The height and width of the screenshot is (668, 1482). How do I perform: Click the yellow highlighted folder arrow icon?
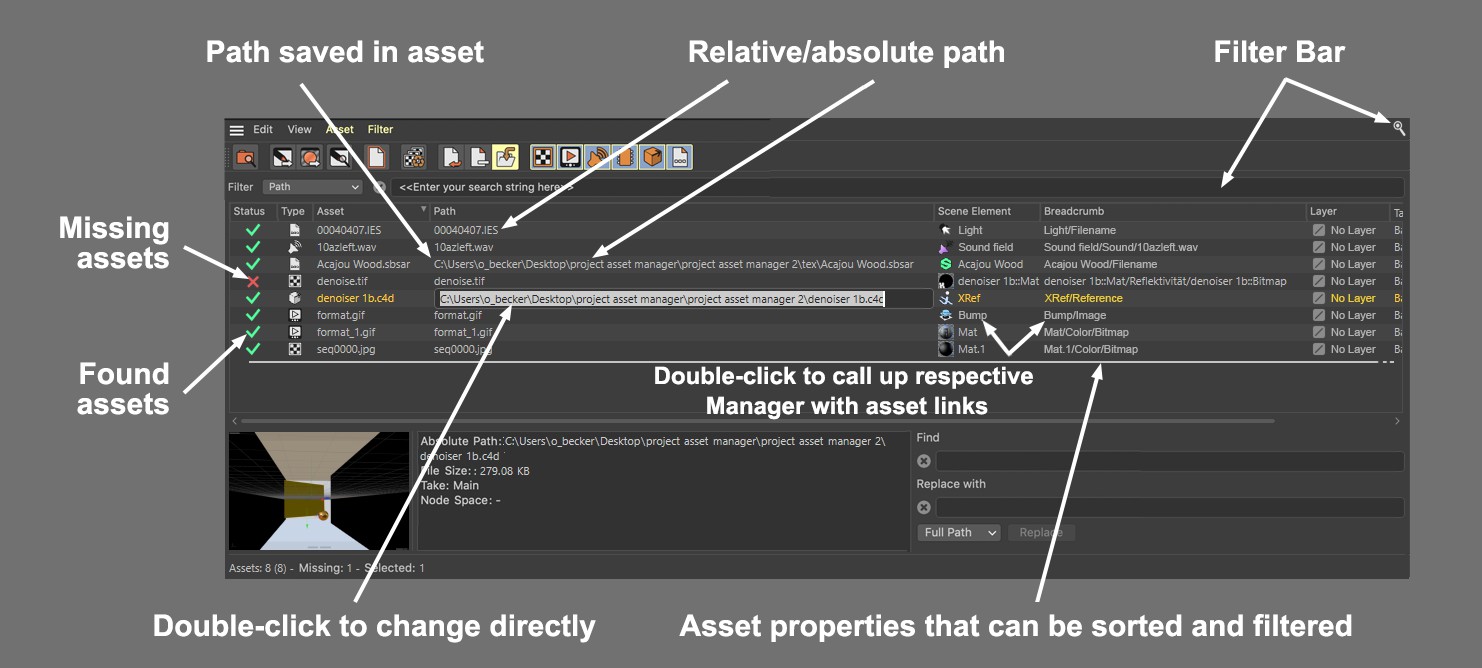click(x=506, y=157)
